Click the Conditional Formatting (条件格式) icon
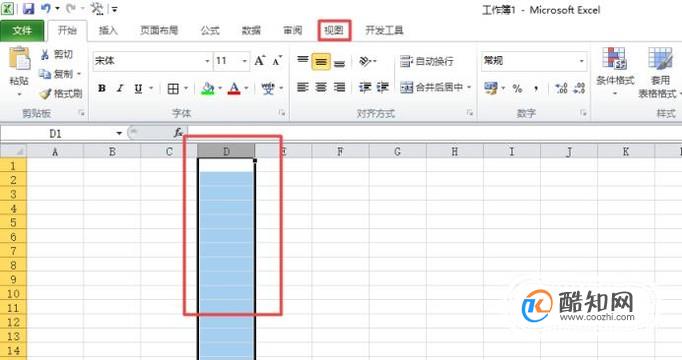The height and width of the screenshot is (360, 682). (614, 58)
